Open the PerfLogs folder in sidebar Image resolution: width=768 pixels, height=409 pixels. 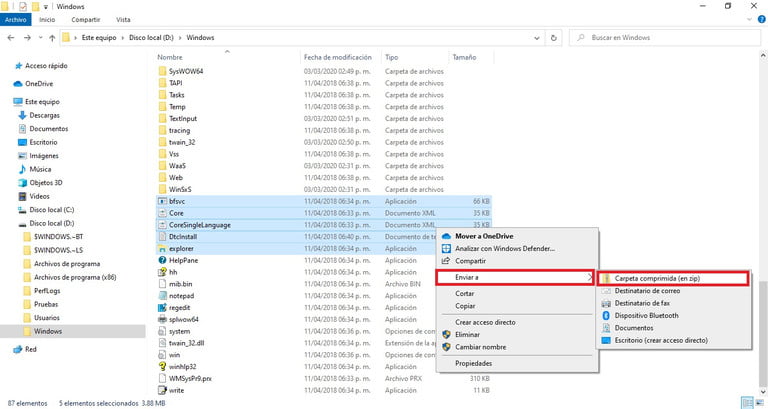47,291
